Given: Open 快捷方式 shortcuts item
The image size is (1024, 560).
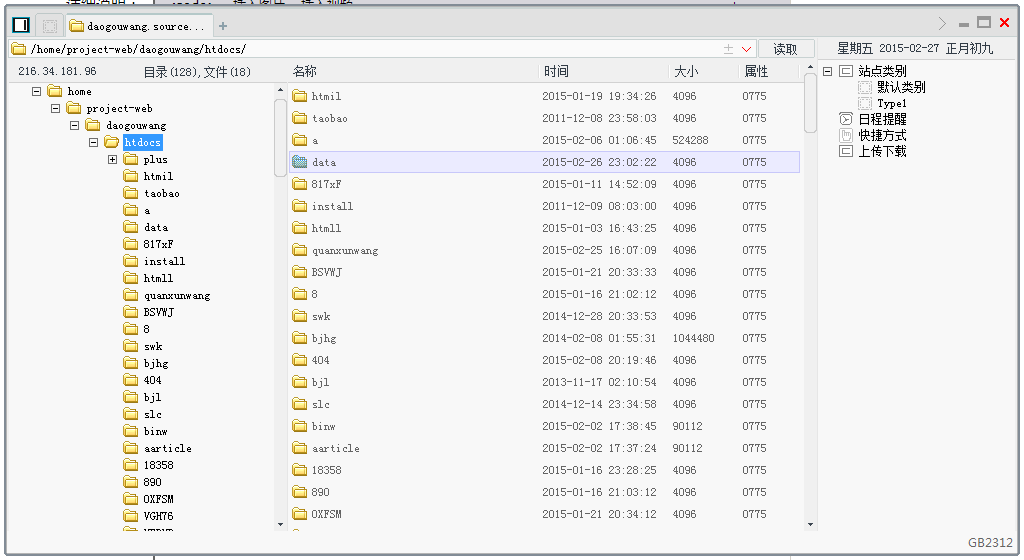Looking at the screenshot, I should (882, 135).
